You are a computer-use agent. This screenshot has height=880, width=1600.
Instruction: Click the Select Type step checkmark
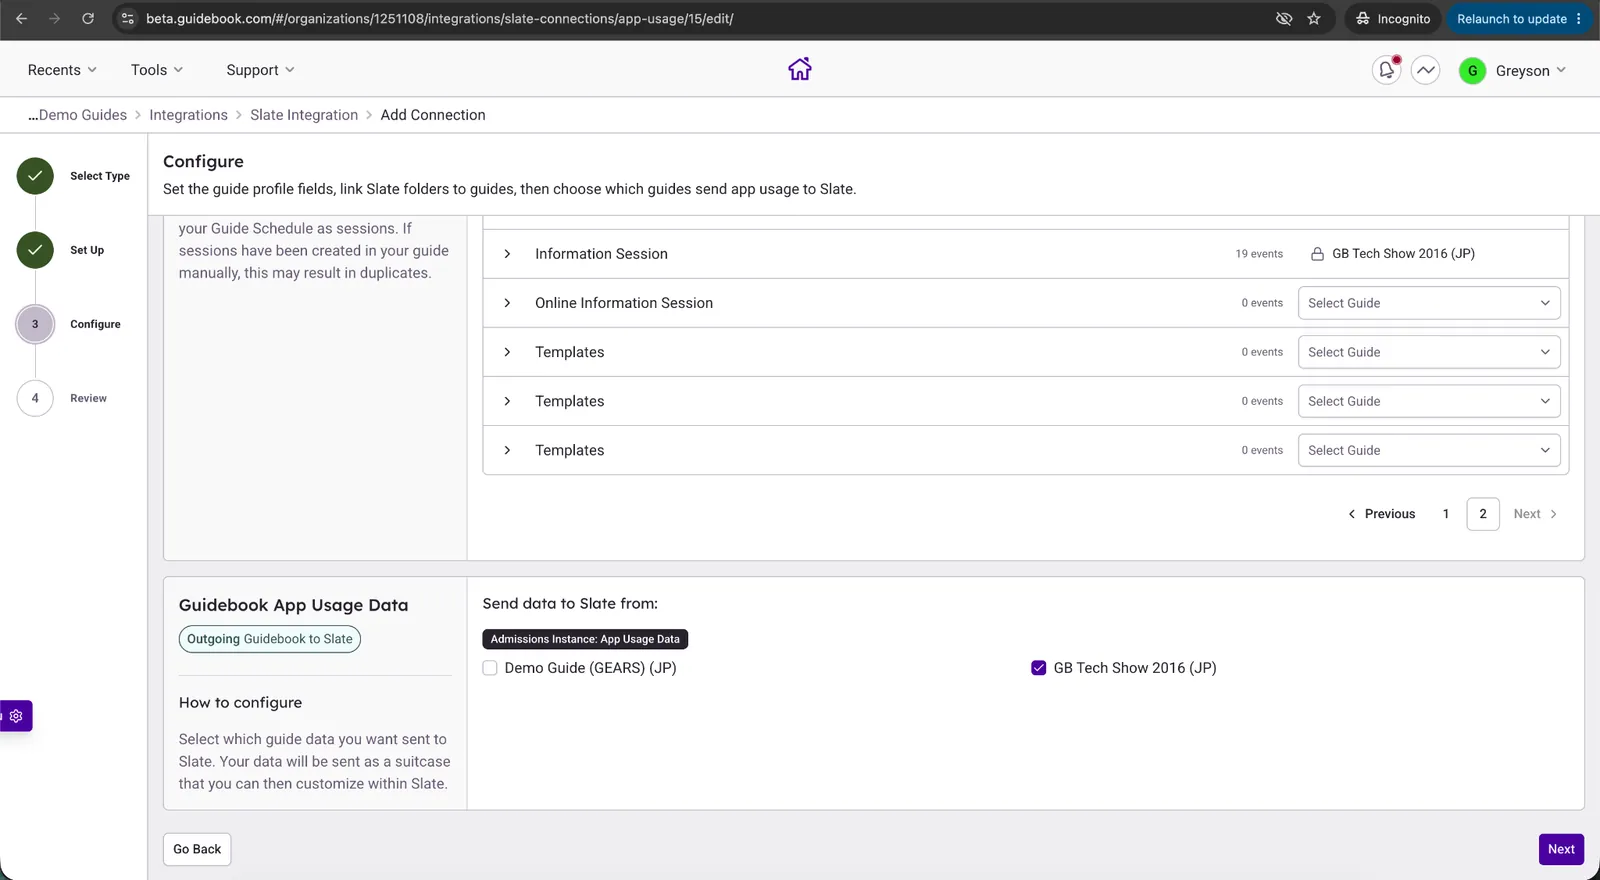coord(35,176)
